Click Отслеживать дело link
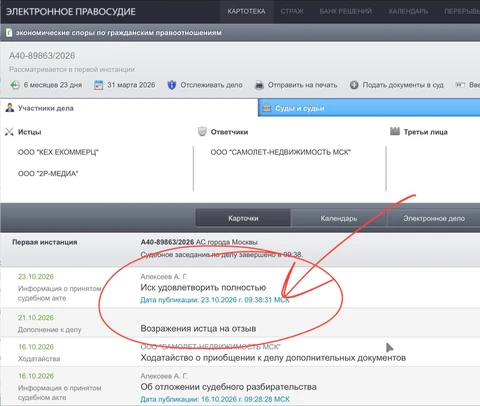 (x=211, y=85)
